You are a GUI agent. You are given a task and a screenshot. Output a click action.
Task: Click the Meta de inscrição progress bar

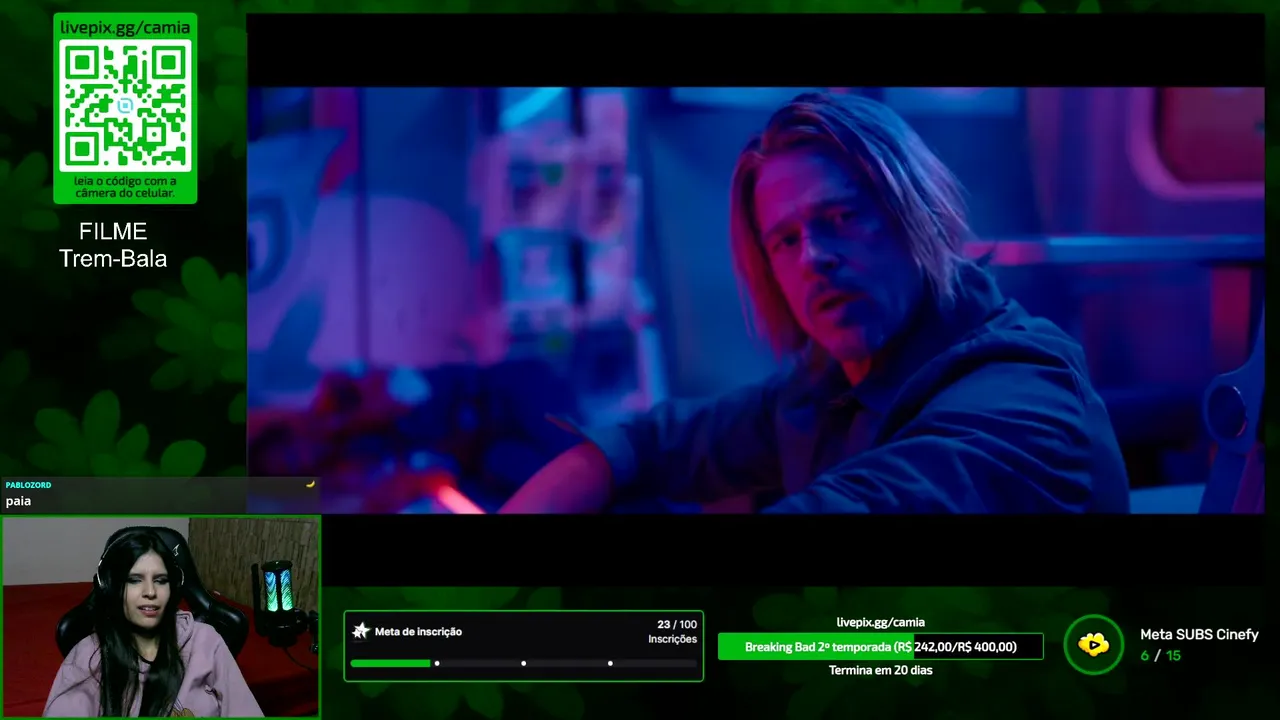(524, 663)
